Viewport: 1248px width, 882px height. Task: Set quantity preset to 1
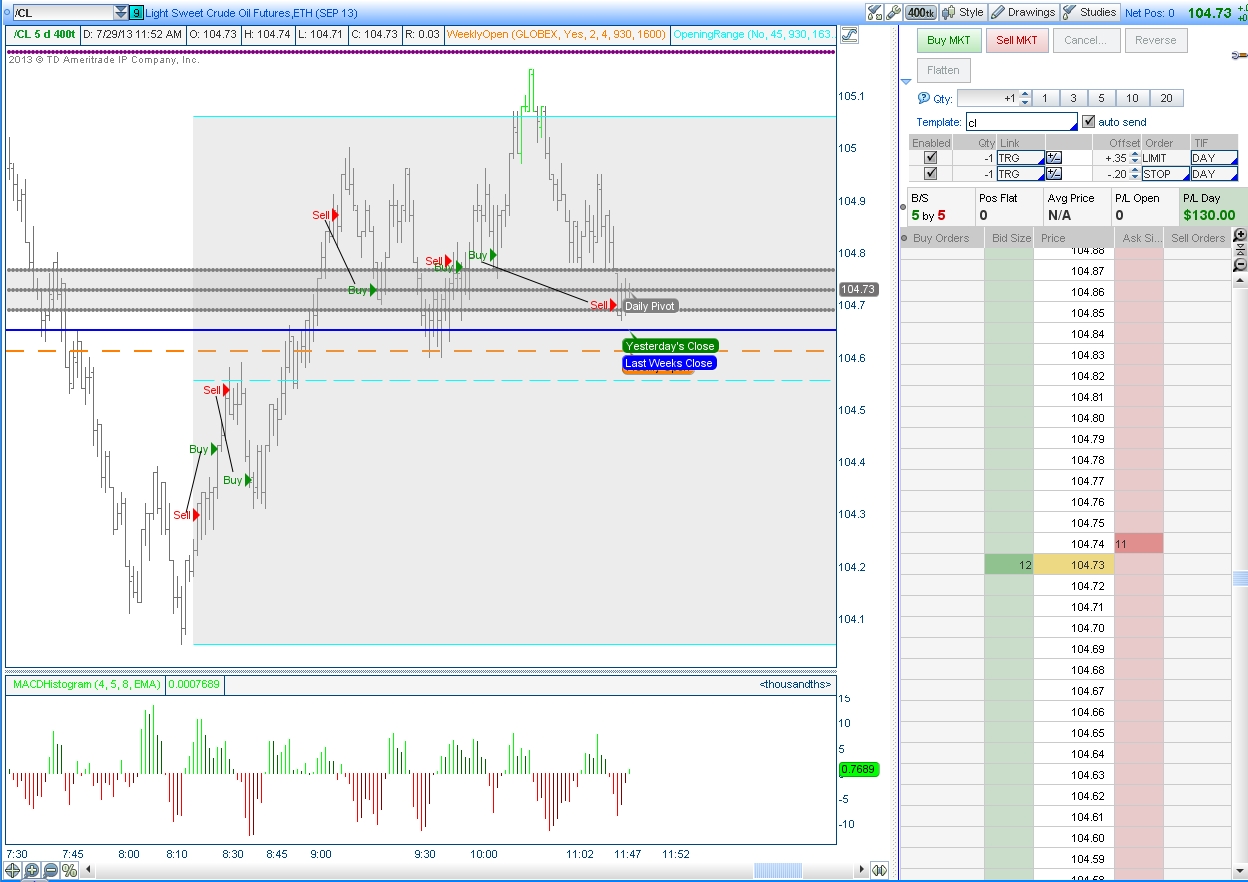pyautogui.click(x=1044, y=98)
